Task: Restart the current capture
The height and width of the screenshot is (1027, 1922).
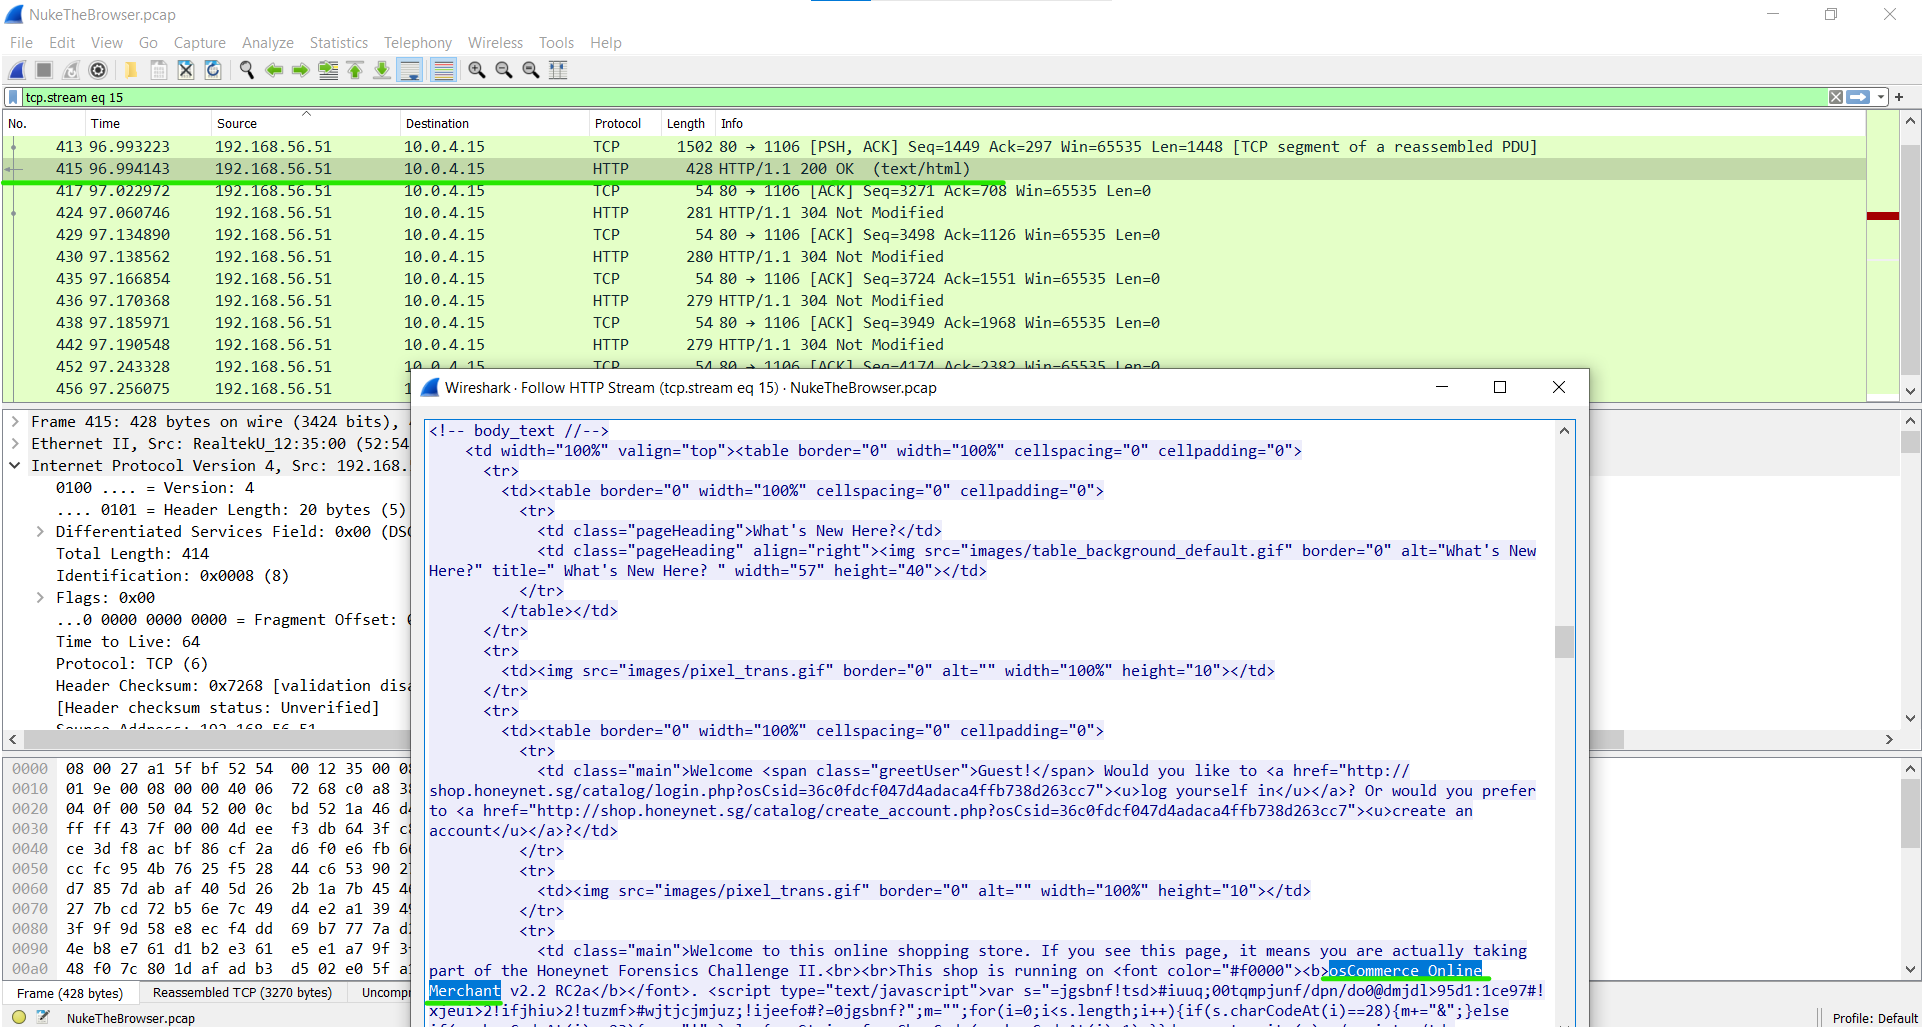Action: (x=71, y=70)
